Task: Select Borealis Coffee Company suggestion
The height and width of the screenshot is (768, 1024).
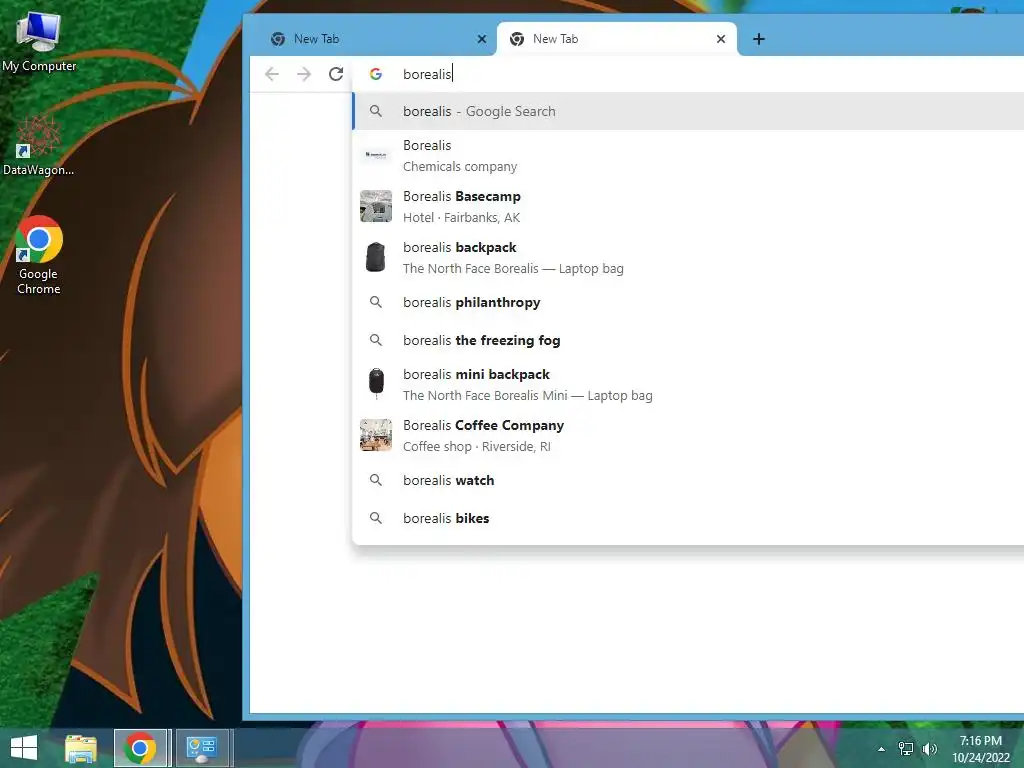Action: pyautogui.click(x=688, y=435)
